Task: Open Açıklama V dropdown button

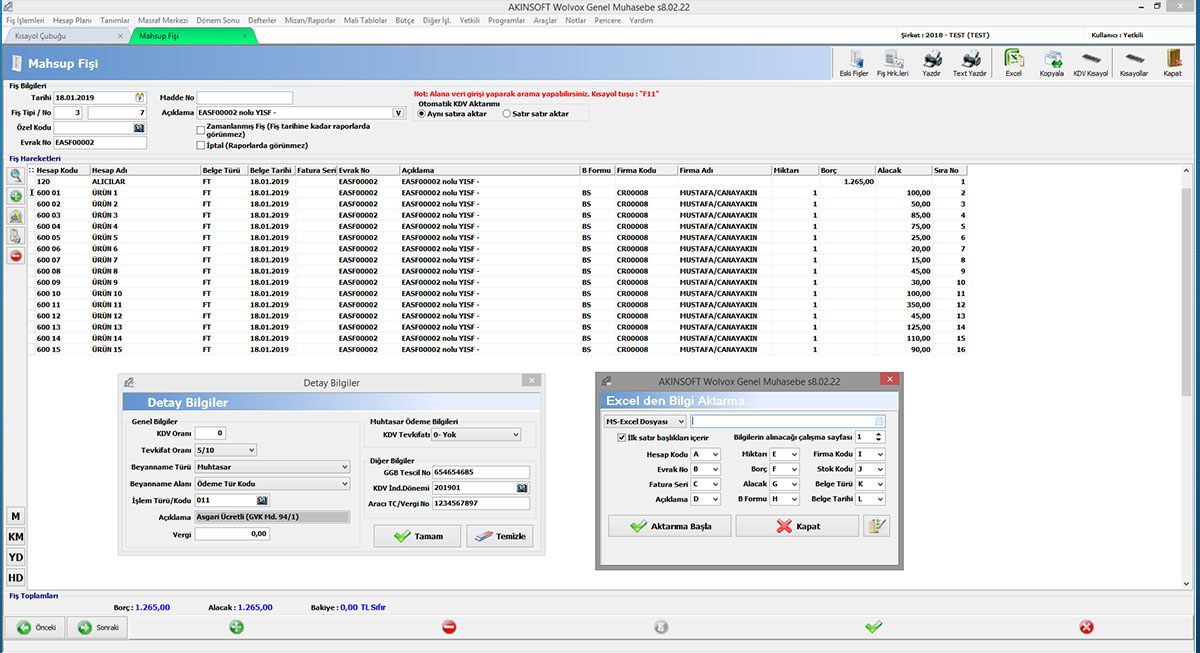Action: point(398,113)
